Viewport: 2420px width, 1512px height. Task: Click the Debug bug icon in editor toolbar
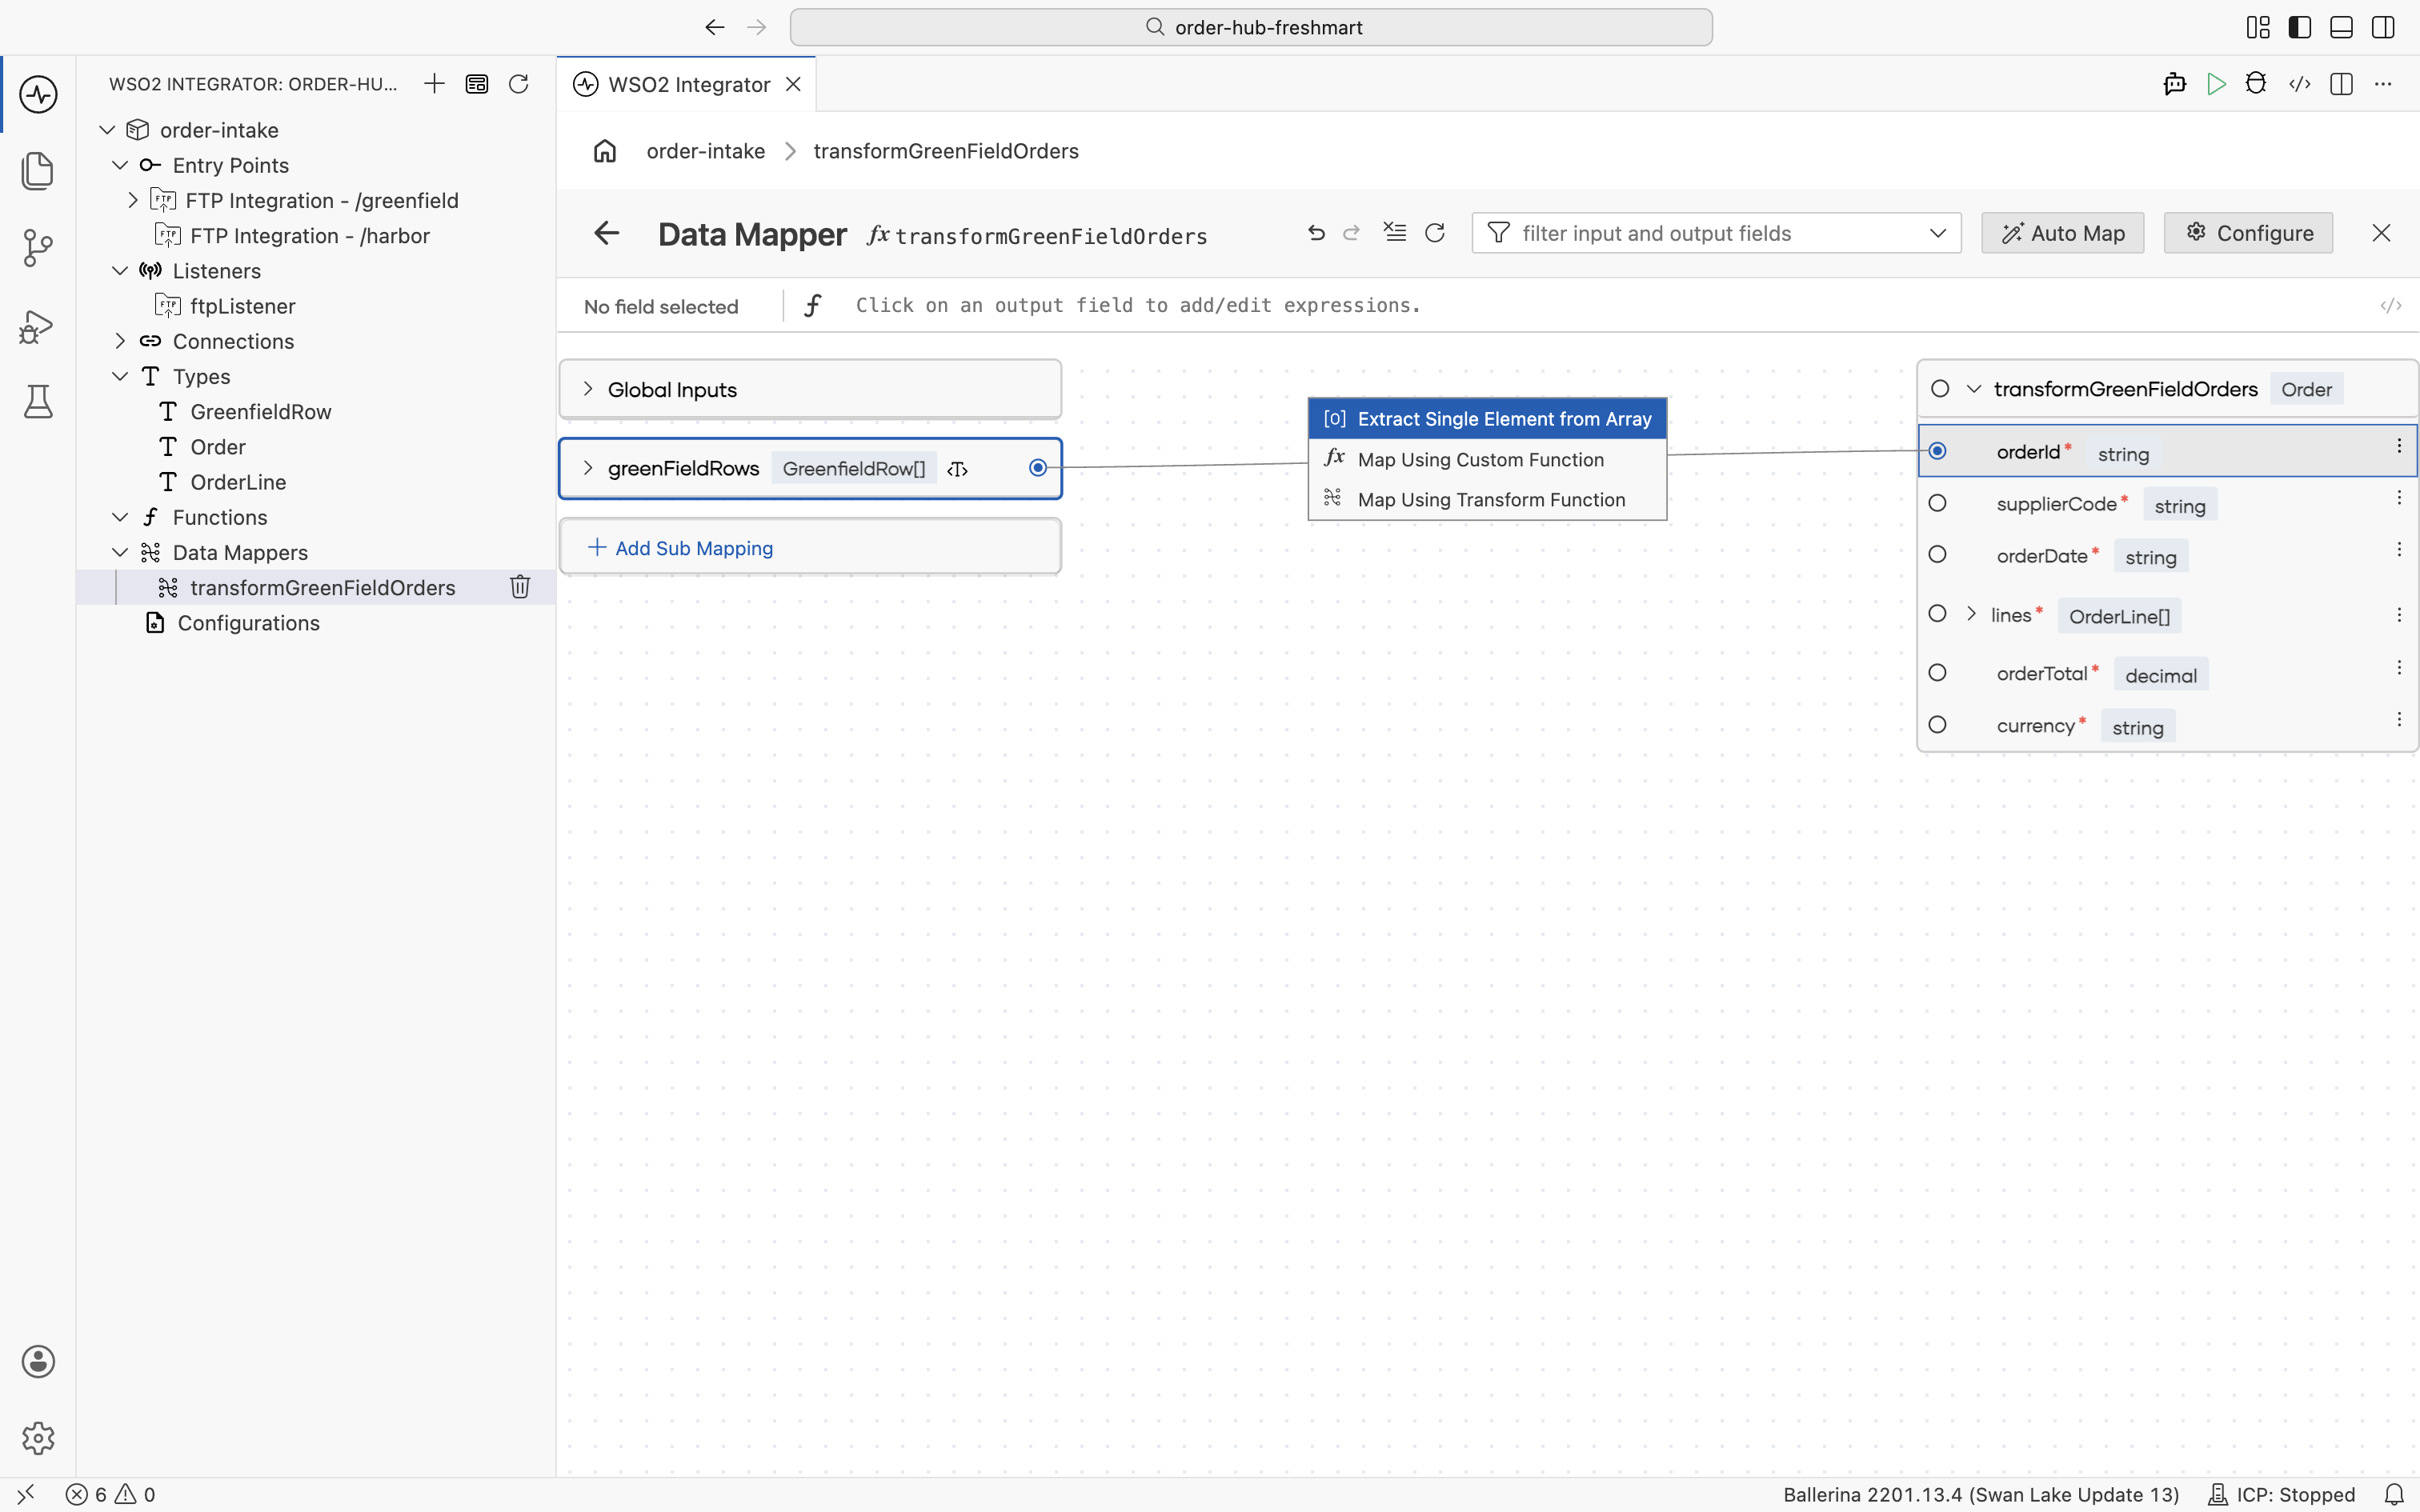pyautogui.click(x=2256, y=84)
